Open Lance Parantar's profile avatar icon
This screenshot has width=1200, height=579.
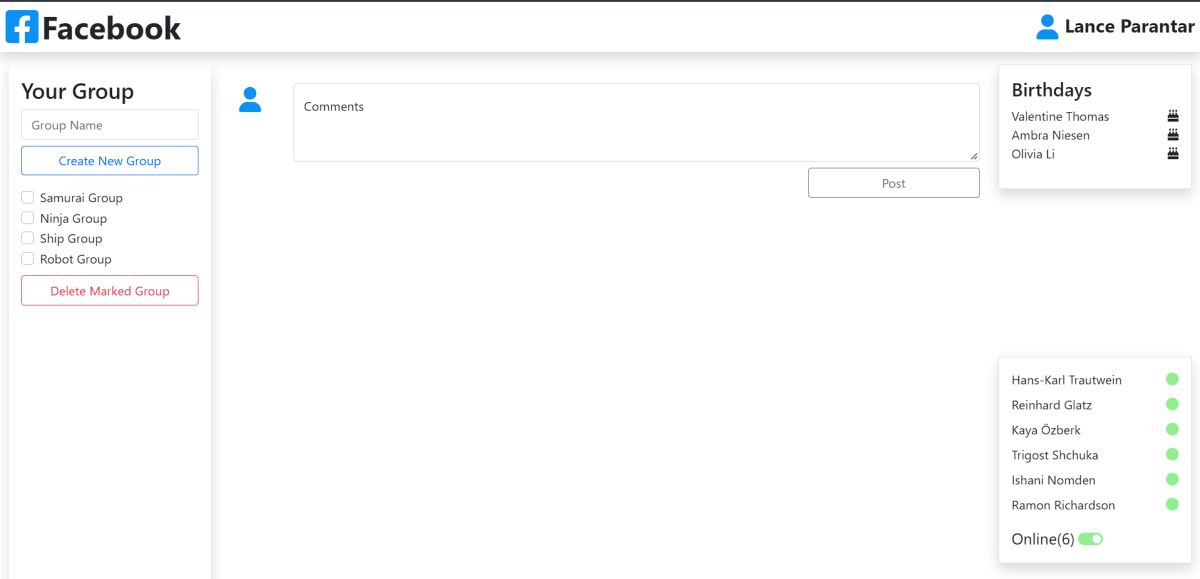[x=1047, y=27]
